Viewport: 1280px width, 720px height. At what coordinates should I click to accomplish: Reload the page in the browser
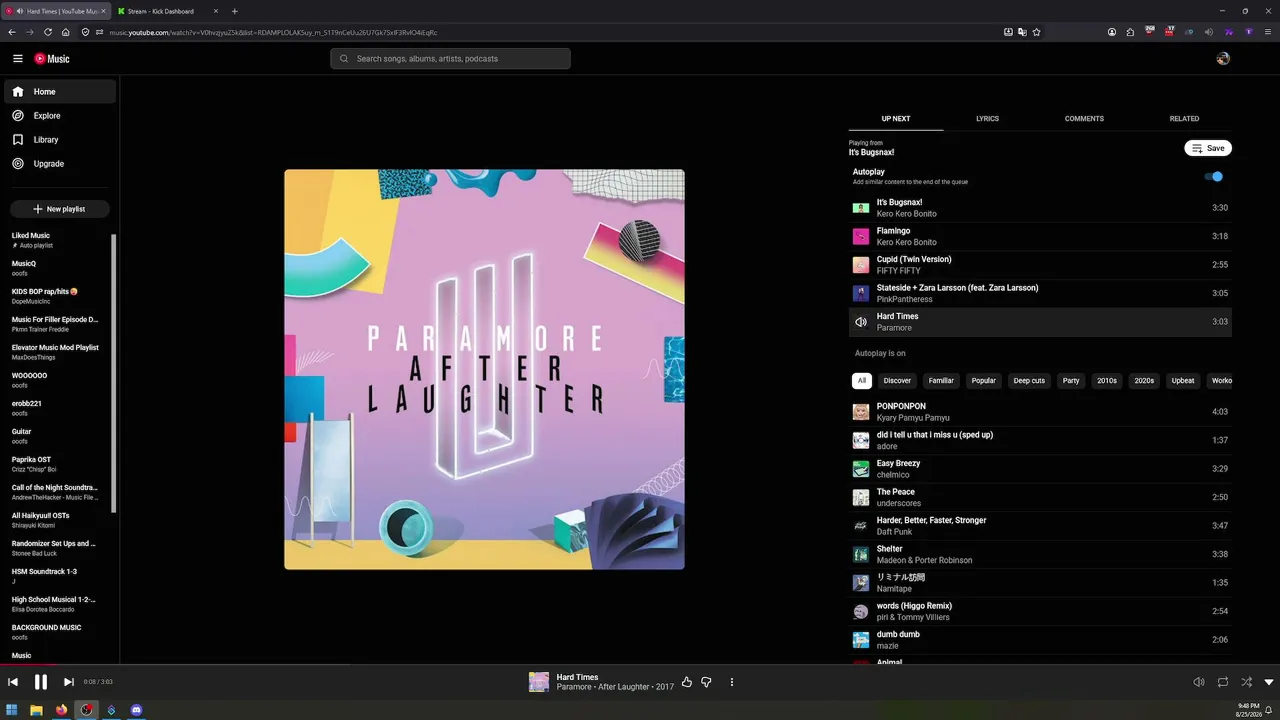(x=48, y=32)
